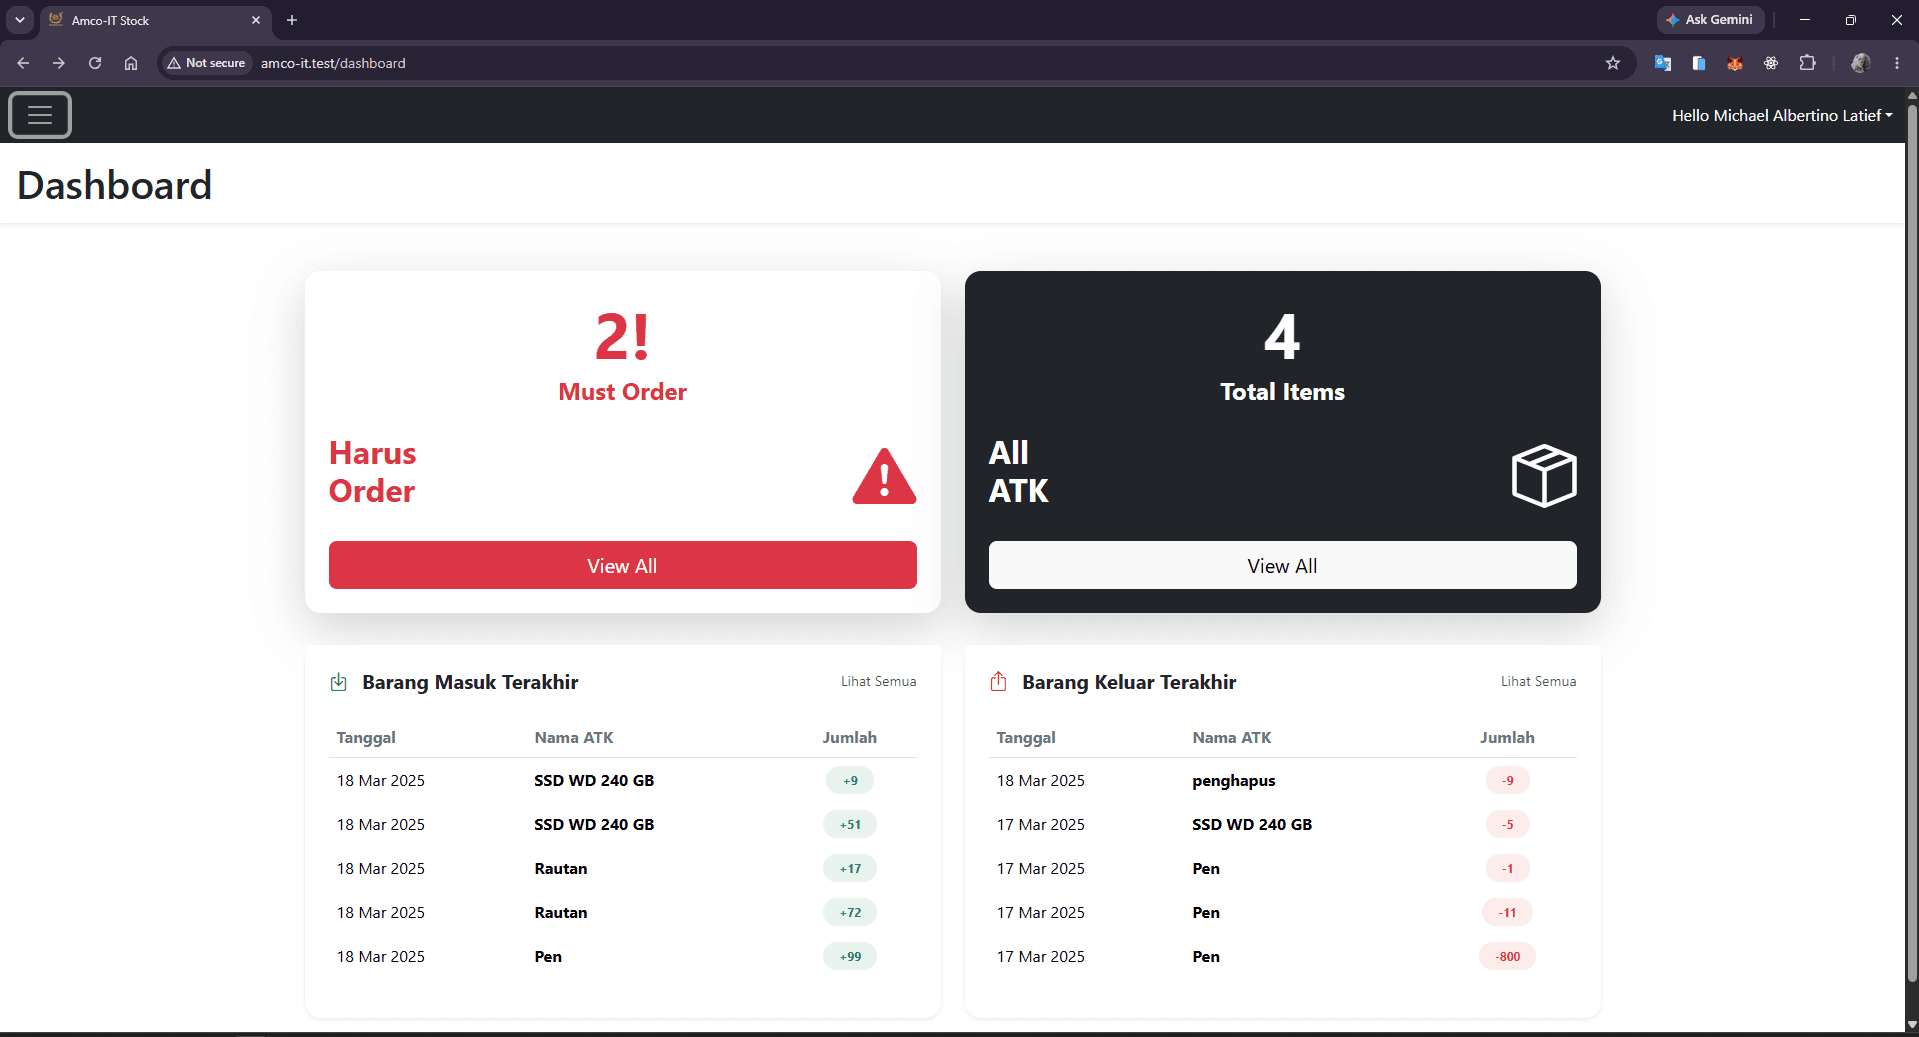The height and width of the screenshot is (1037, 1919).
Task: Click the Dashboard page heading
Action: coord(115,185)
